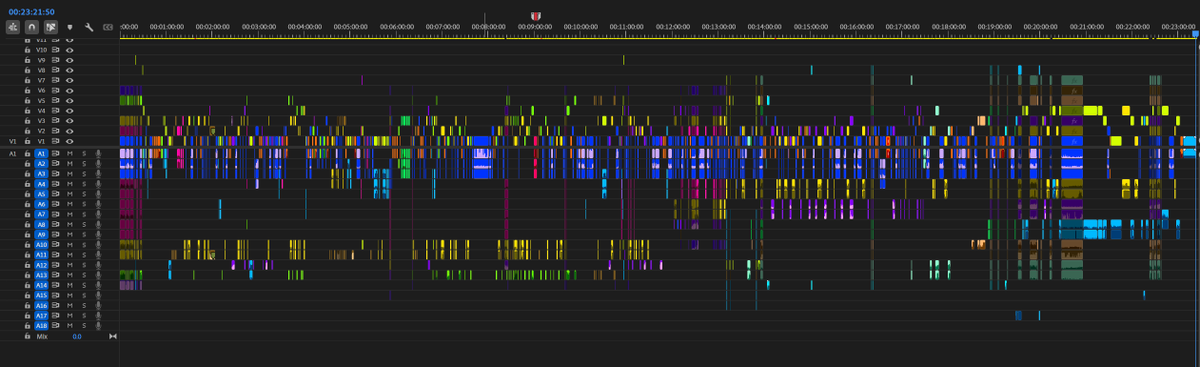Lock the Mix track
This screenshot has width=1200, height=367.
tap(28, 337)
